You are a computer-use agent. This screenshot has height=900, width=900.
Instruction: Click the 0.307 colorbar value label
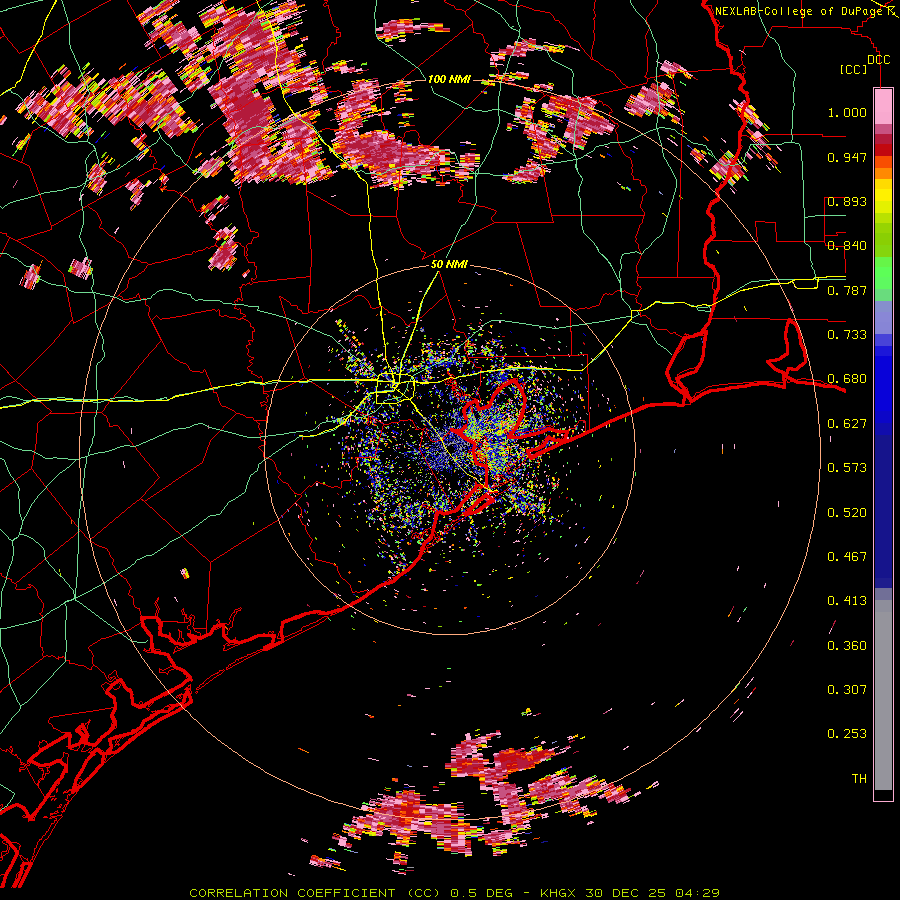(x=847, y=690)
